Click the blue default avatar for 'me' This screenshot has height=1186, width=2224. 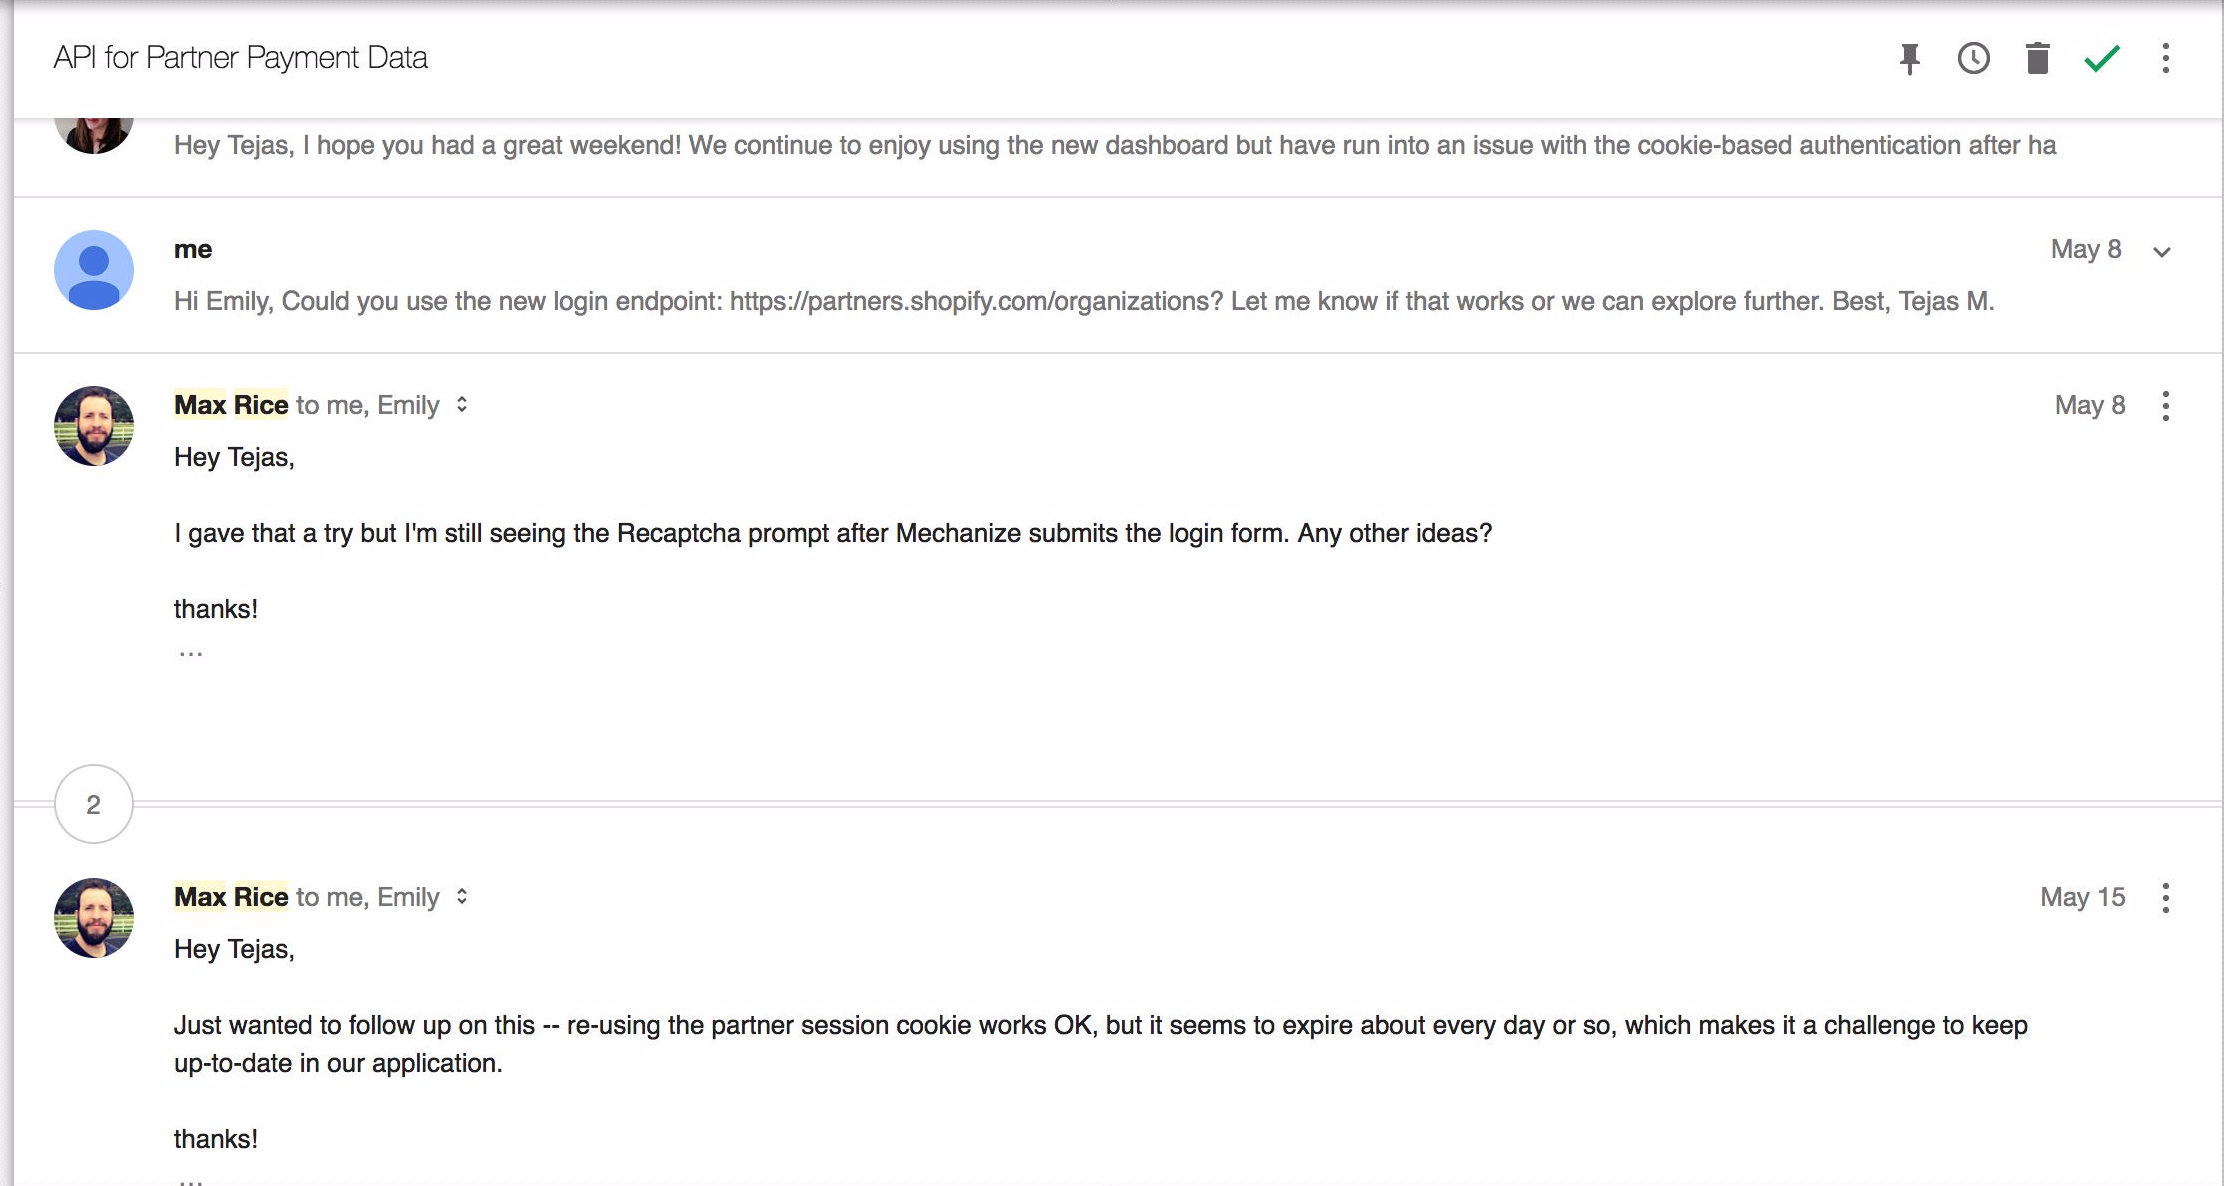94,270
